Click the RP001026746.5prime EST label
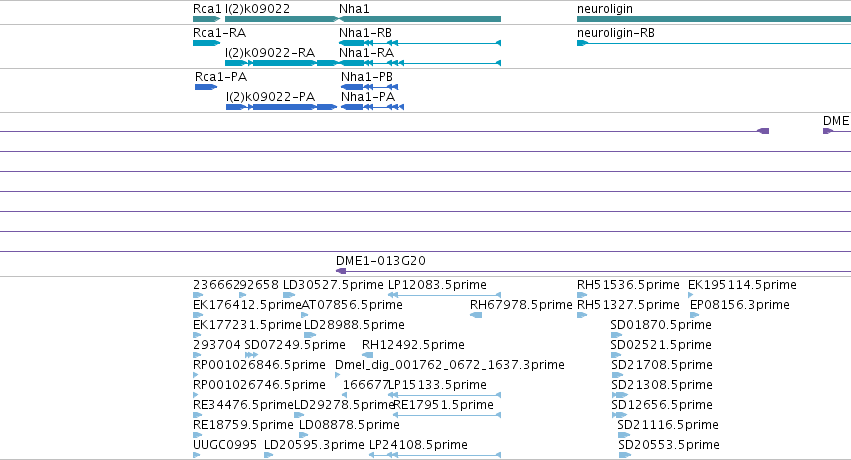Viewport: 851px width, 460px height. 259,385
